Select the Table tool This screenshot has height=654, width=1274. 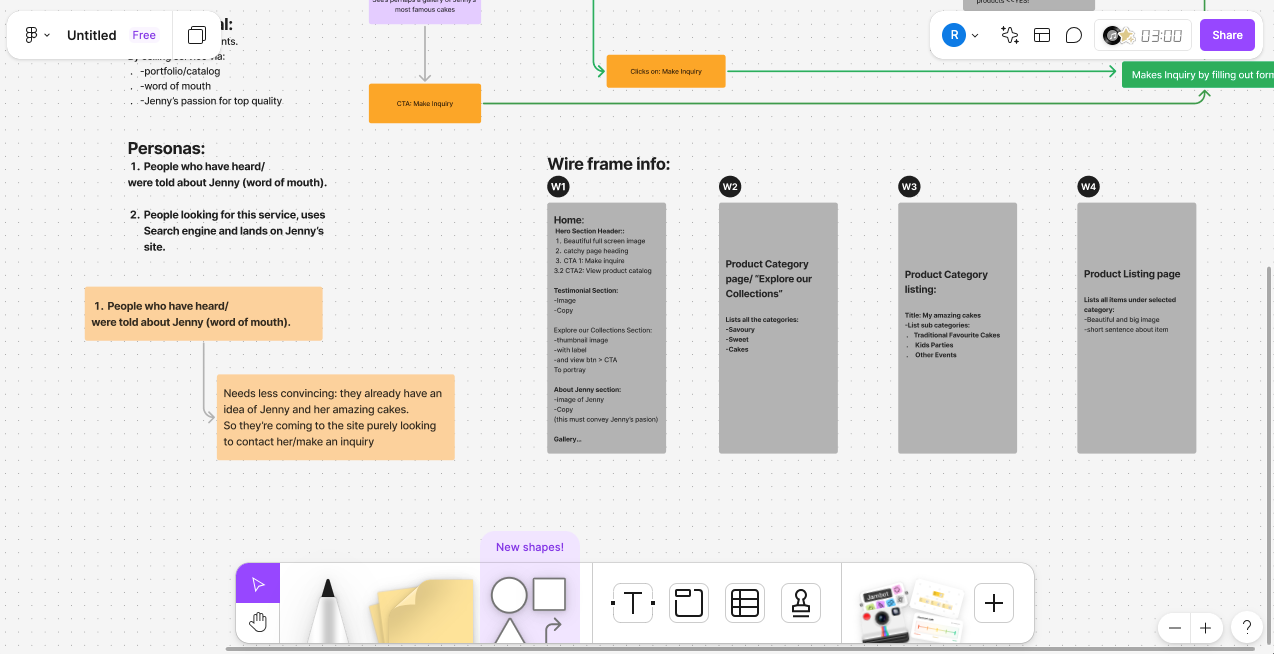pyautogui.click(x=745, y=603)
